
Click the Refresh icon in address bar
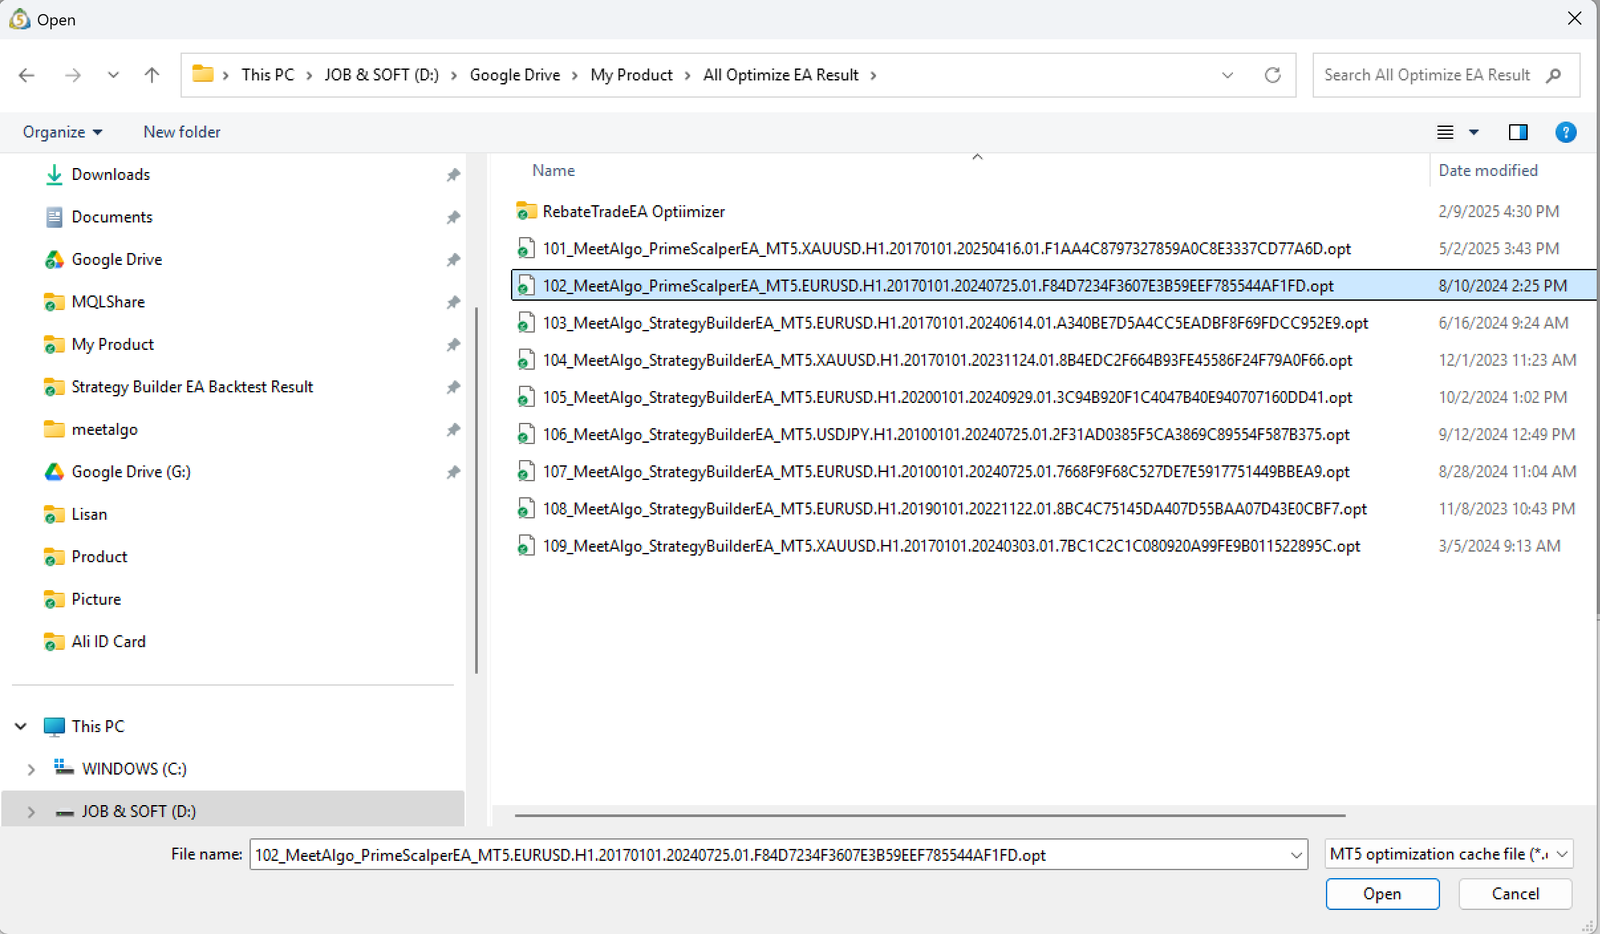pyautogui.click(x=1272, y=75)
